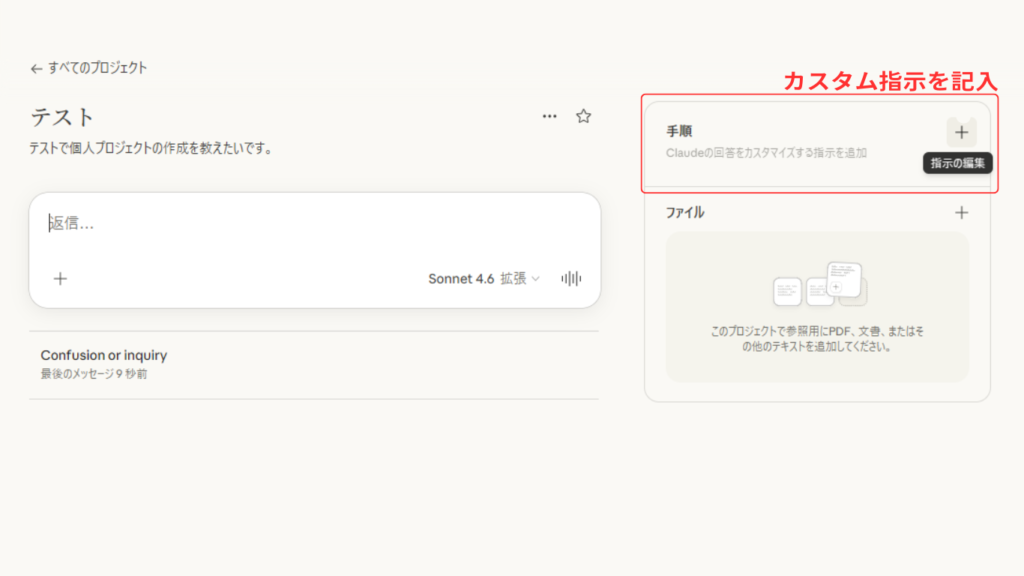Start voice mode with the waveform icon
The image size is (1024, 576).
coord(571,279)
